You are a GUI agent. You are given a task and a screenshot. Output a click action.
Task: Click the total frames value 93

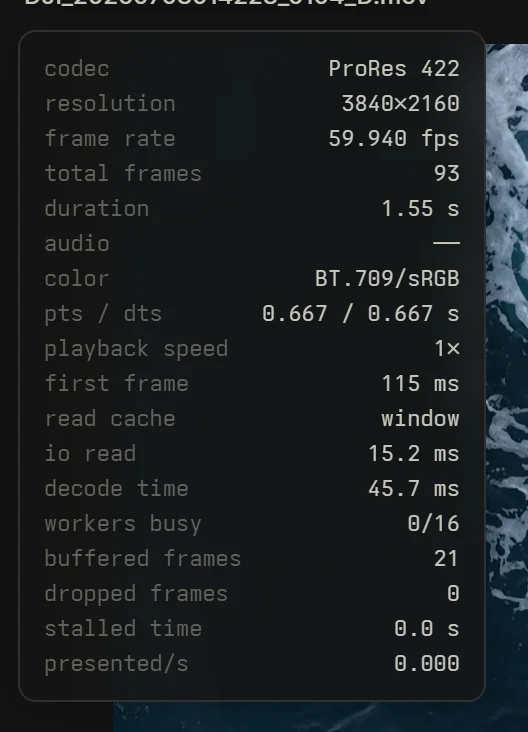(447, 174)
